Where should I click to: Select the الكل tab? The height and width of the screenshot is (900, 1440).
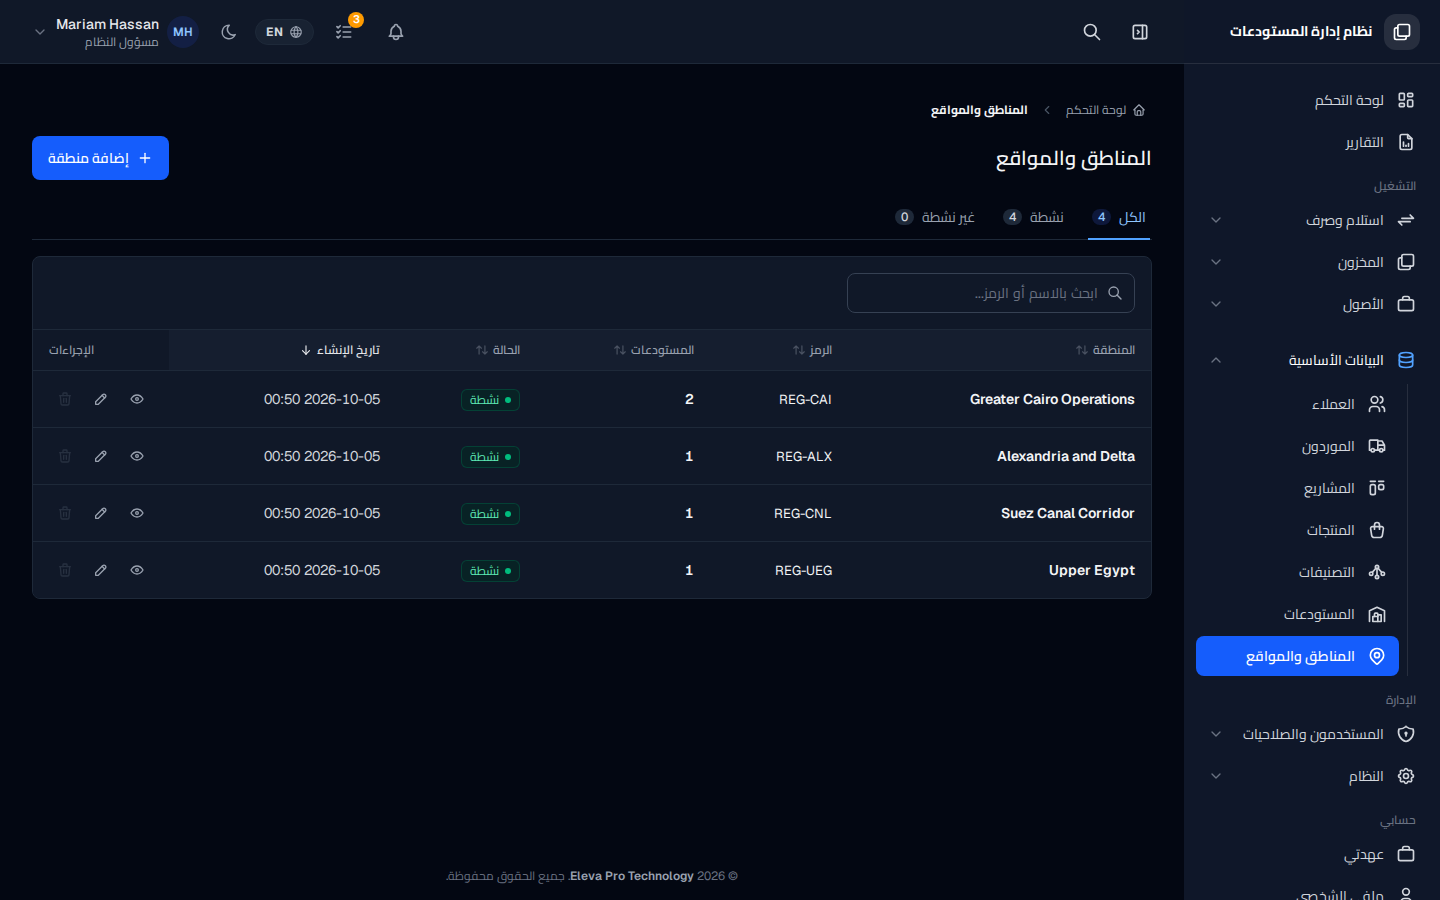(1119, 217)
